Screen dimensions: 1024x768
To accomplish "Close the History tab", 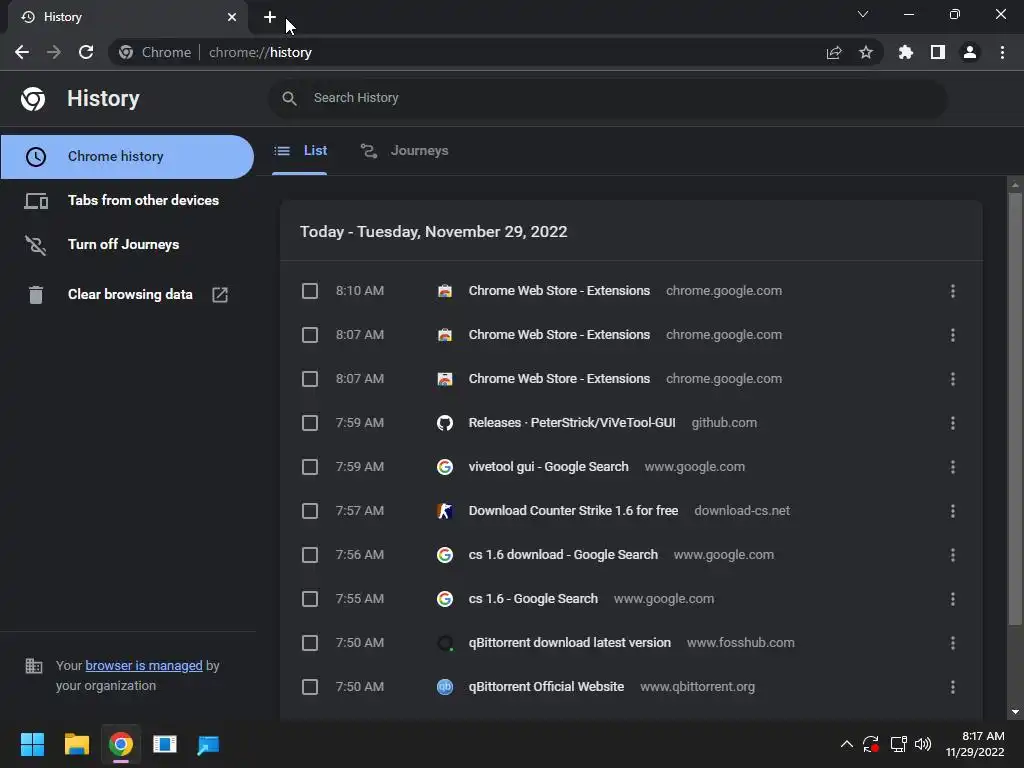I will tap(232, 17).
